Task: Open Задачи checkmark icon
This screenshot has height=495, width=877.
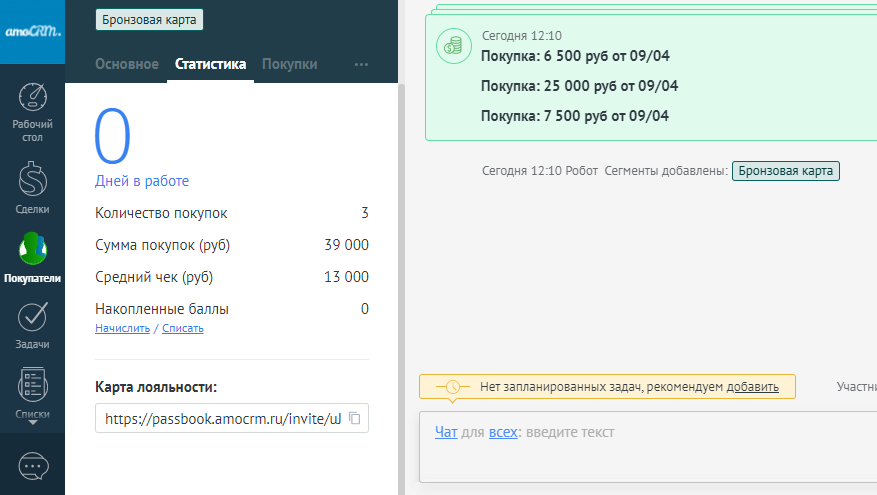Action: click(32, 318)
